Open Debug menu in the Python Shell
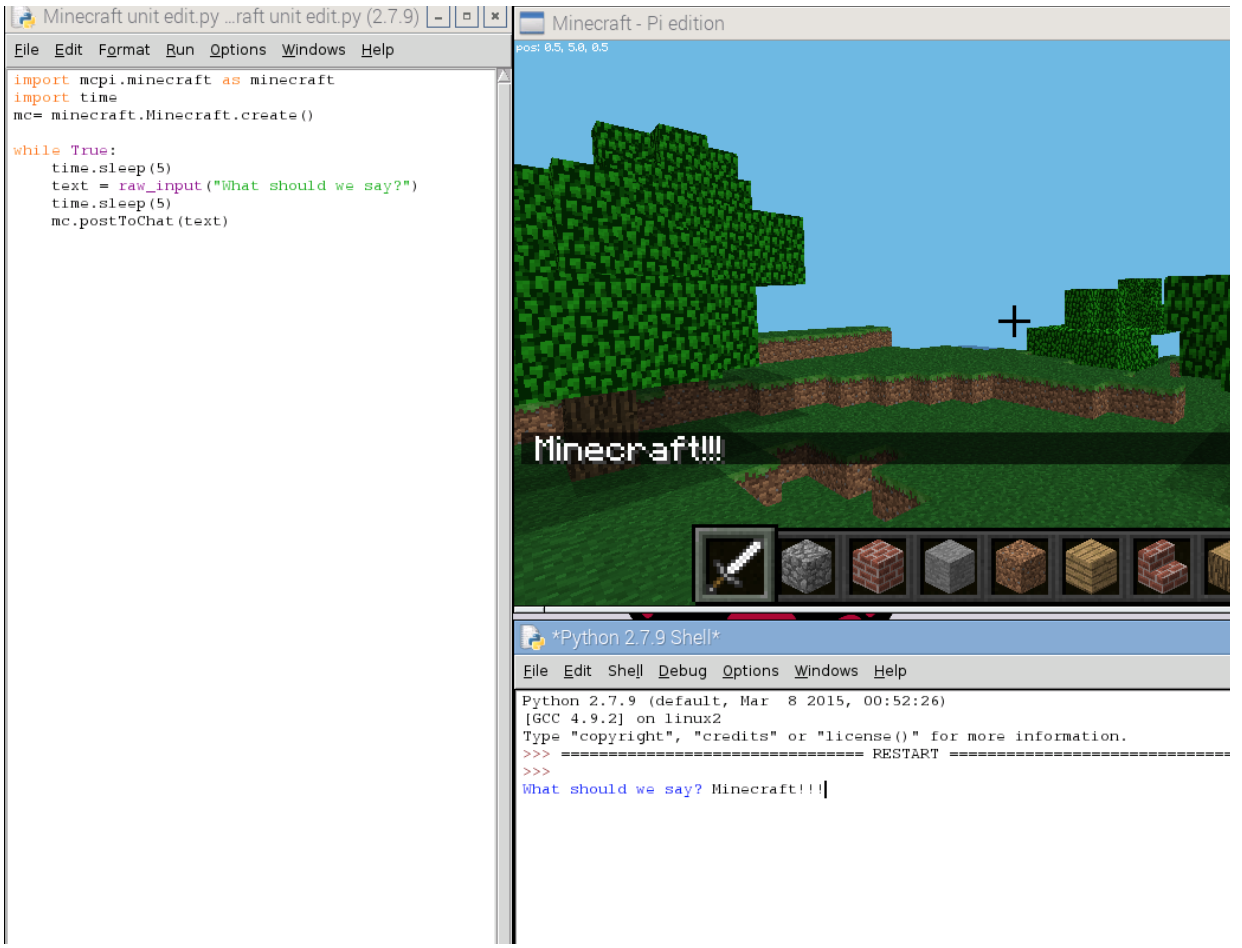The image size is (1242, 948). point(683,671)
